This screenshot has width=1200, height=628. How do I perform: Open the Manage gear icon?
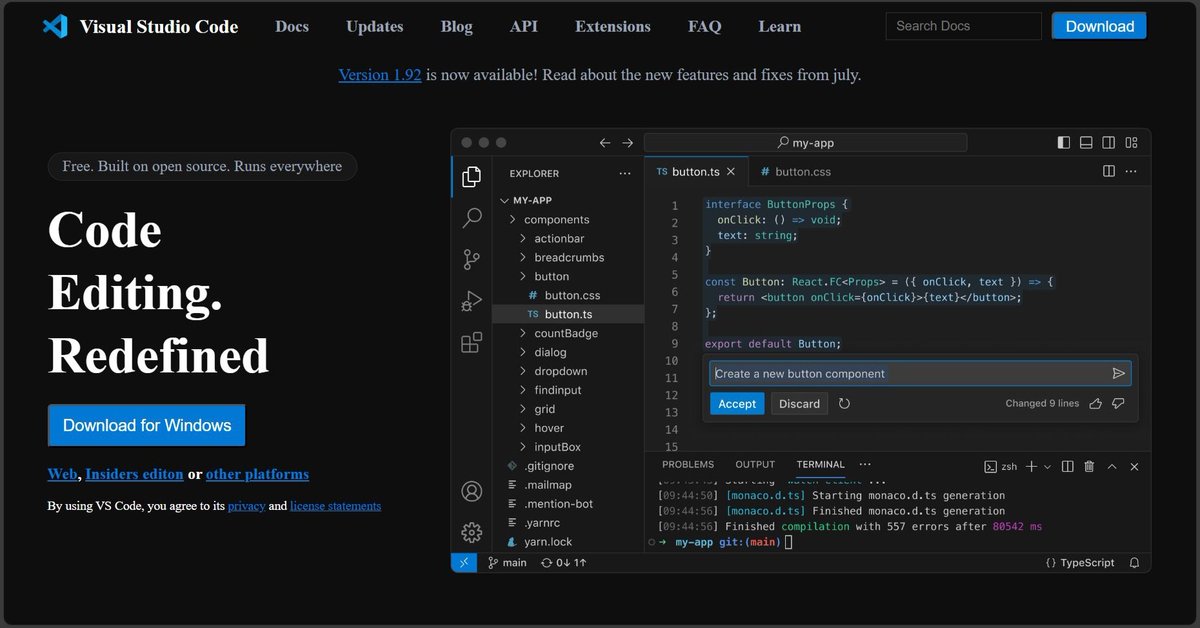(x=472, y=532)
